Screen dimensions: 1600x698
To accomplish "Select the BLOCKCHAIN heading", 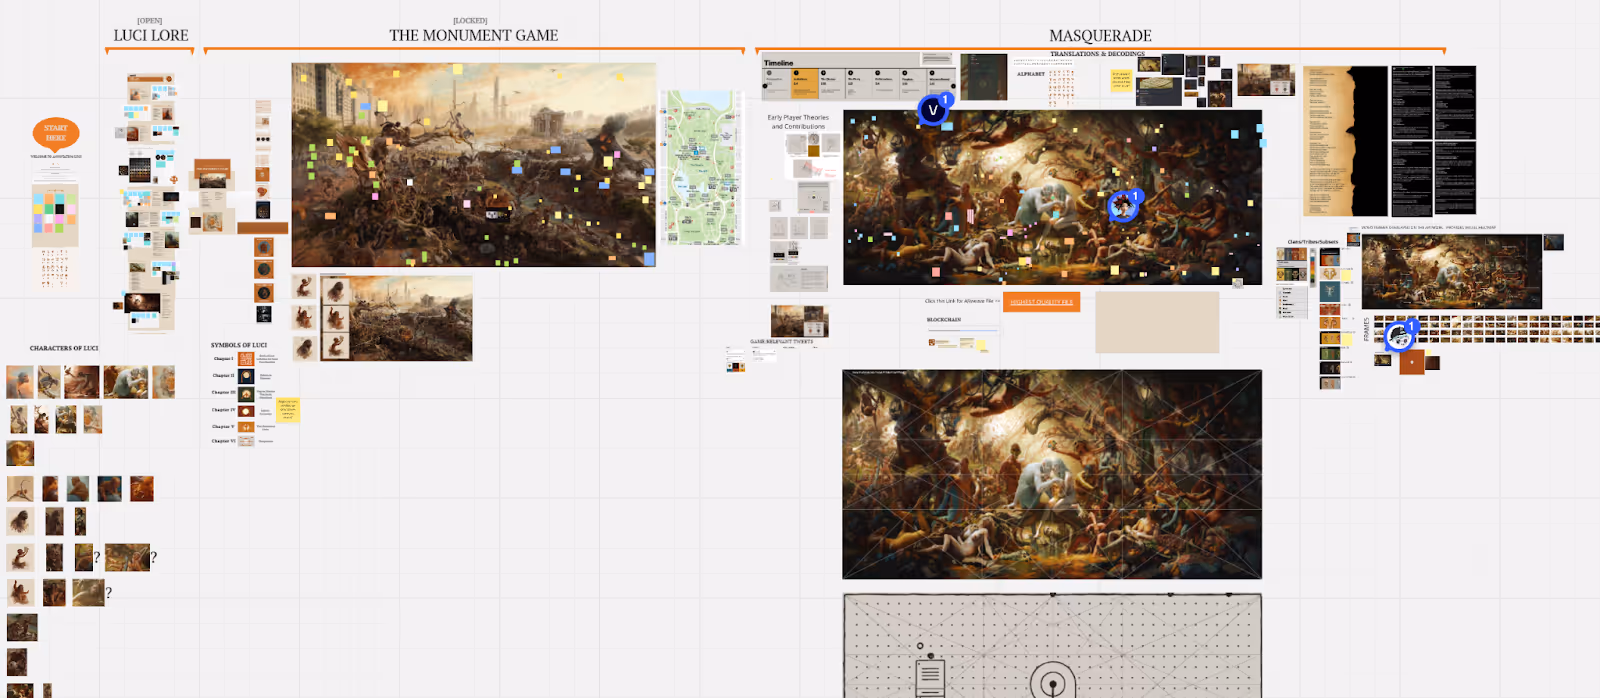I will tap(944, 320).
